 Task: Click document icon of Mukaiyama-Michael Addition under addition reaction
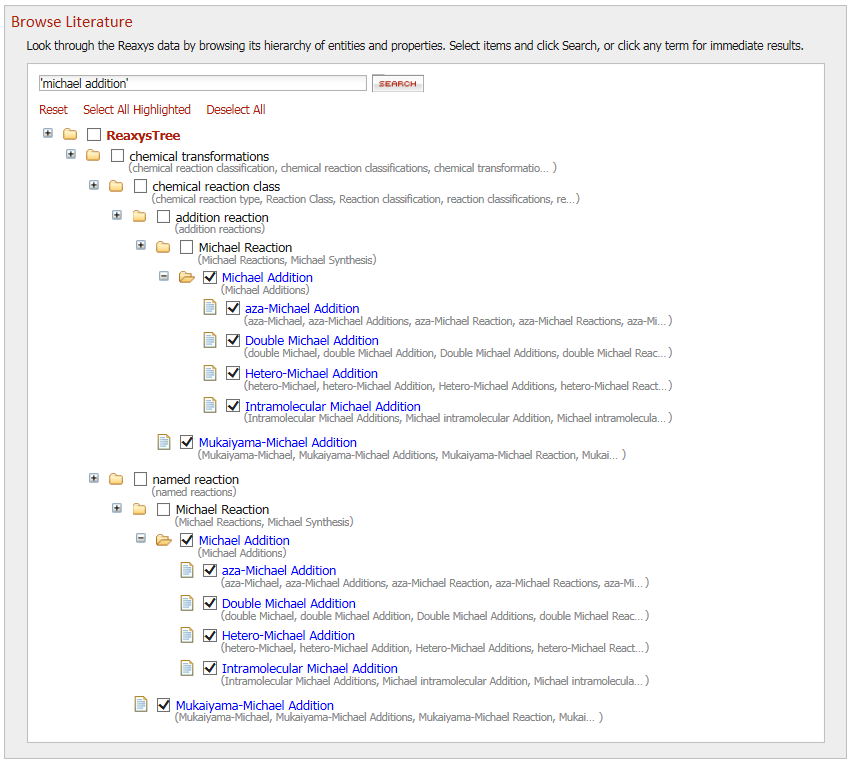[x=164, y=441]
